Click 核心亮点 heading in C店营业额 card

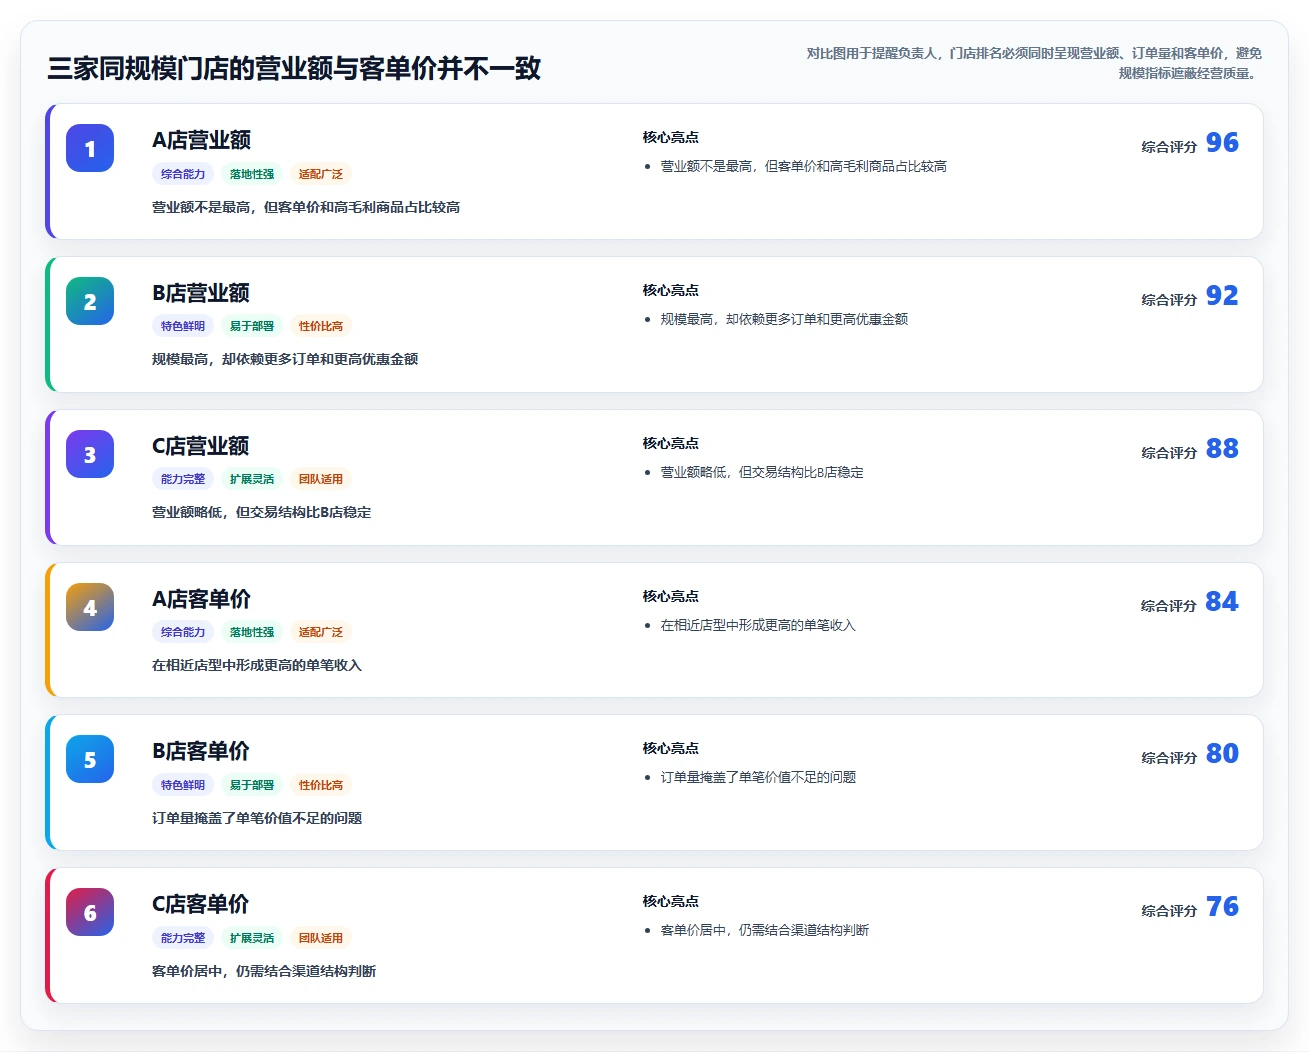tap(671, 443)
